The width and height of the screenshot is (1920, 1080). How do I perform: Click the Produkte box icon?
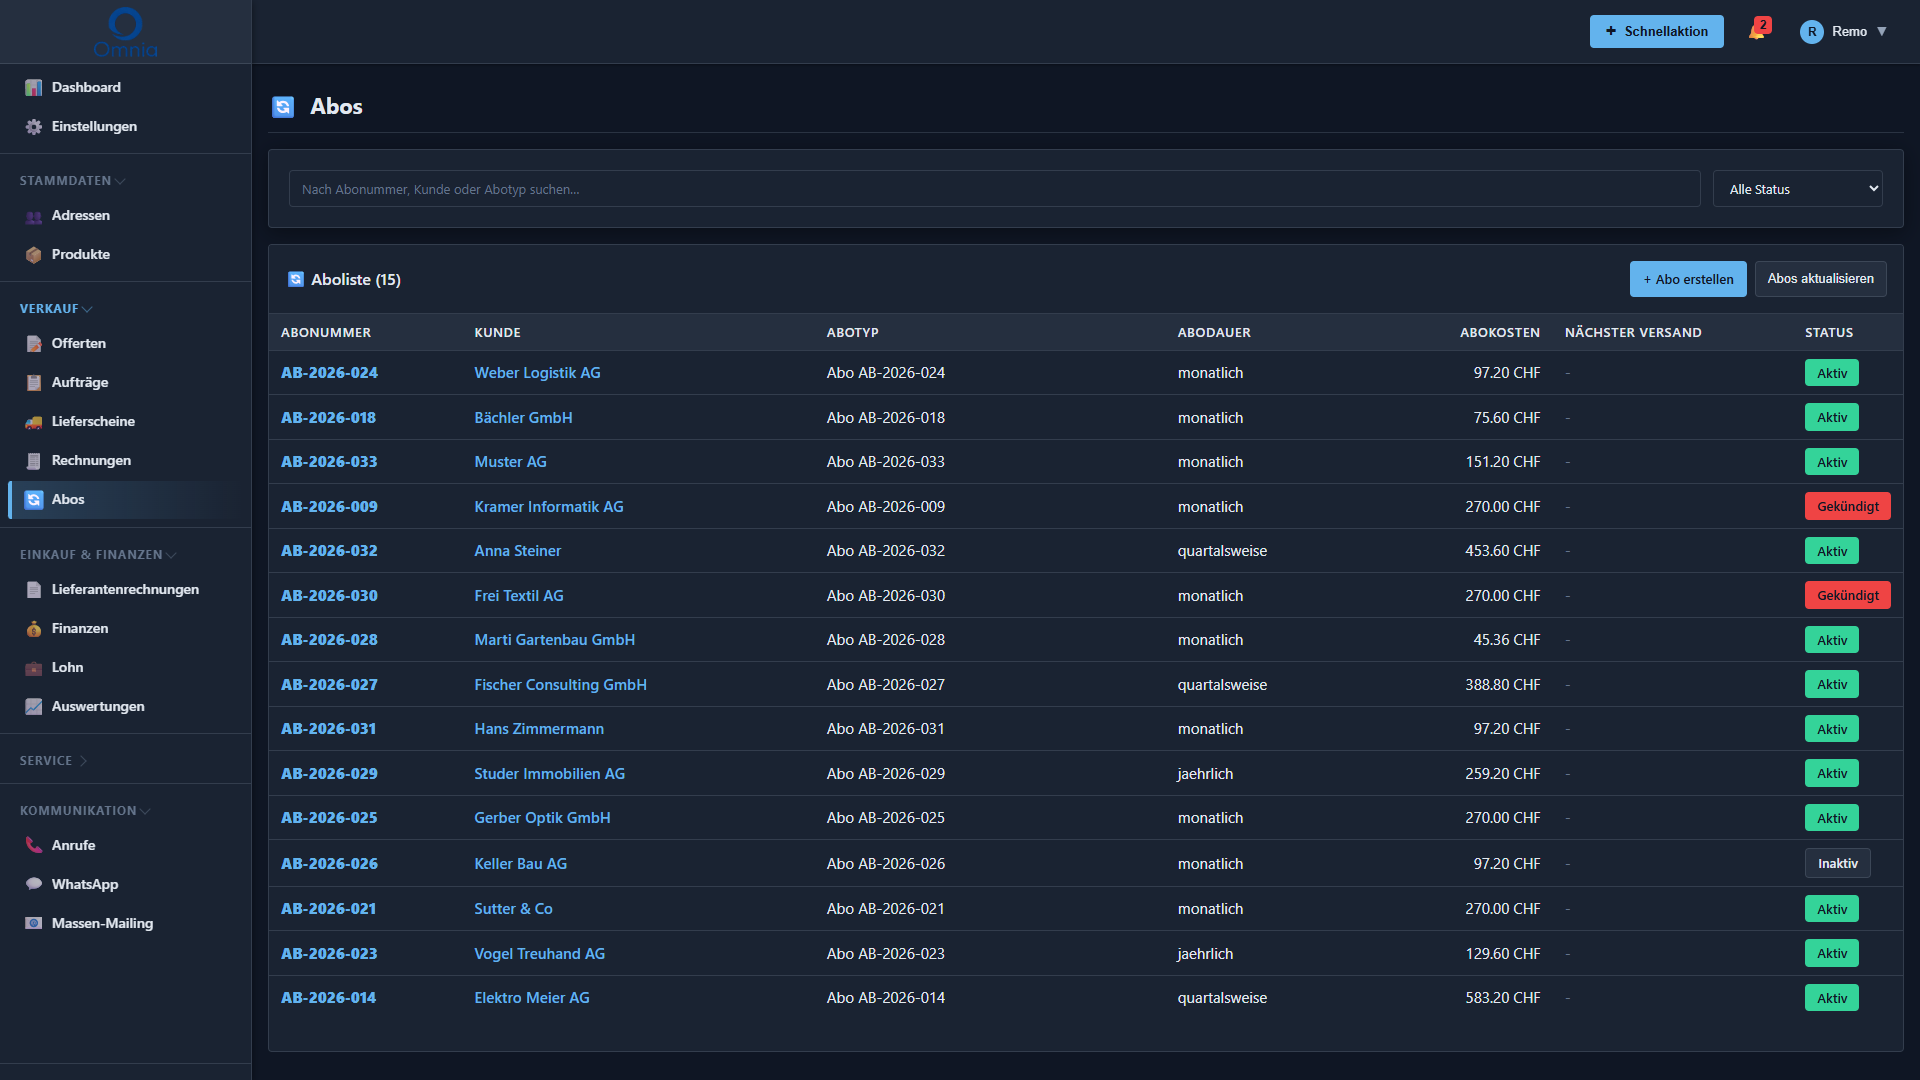[34, 255]
